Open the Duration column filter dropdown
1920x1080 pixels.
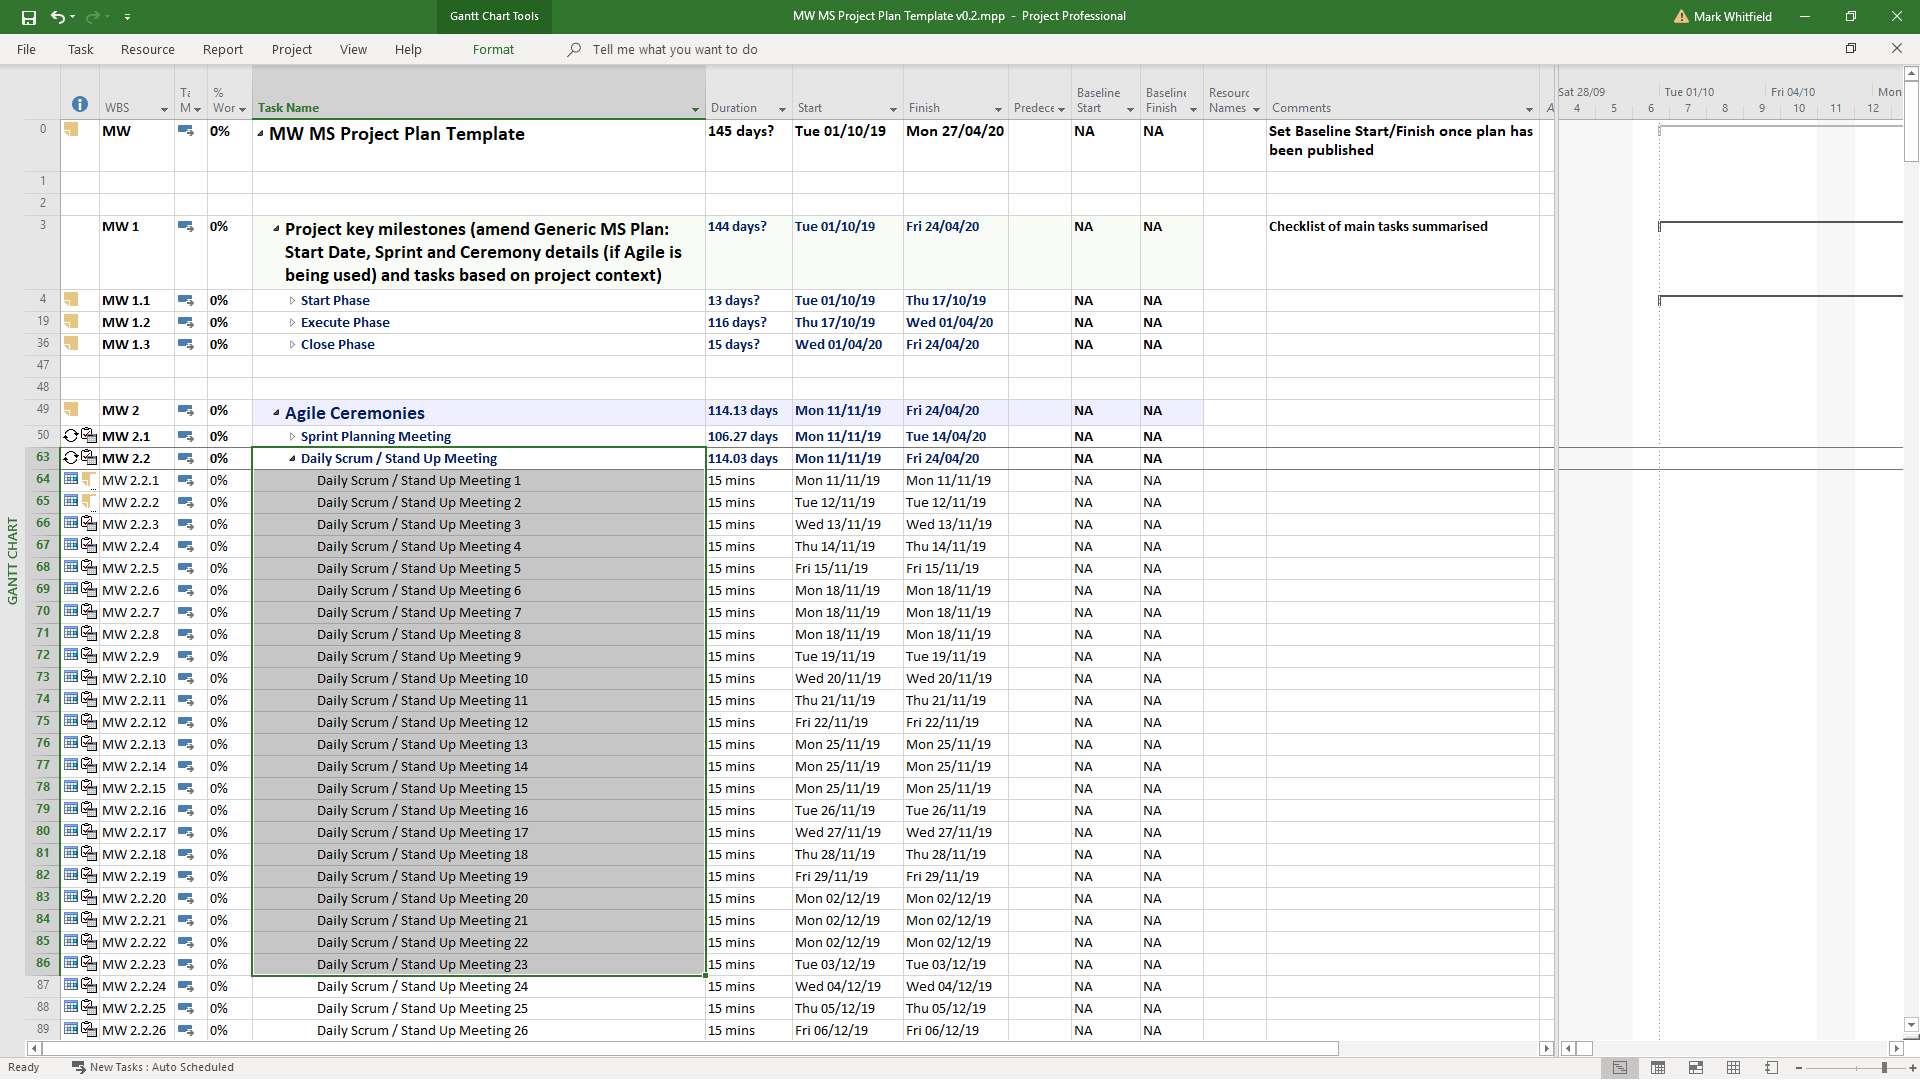[782, 109]
